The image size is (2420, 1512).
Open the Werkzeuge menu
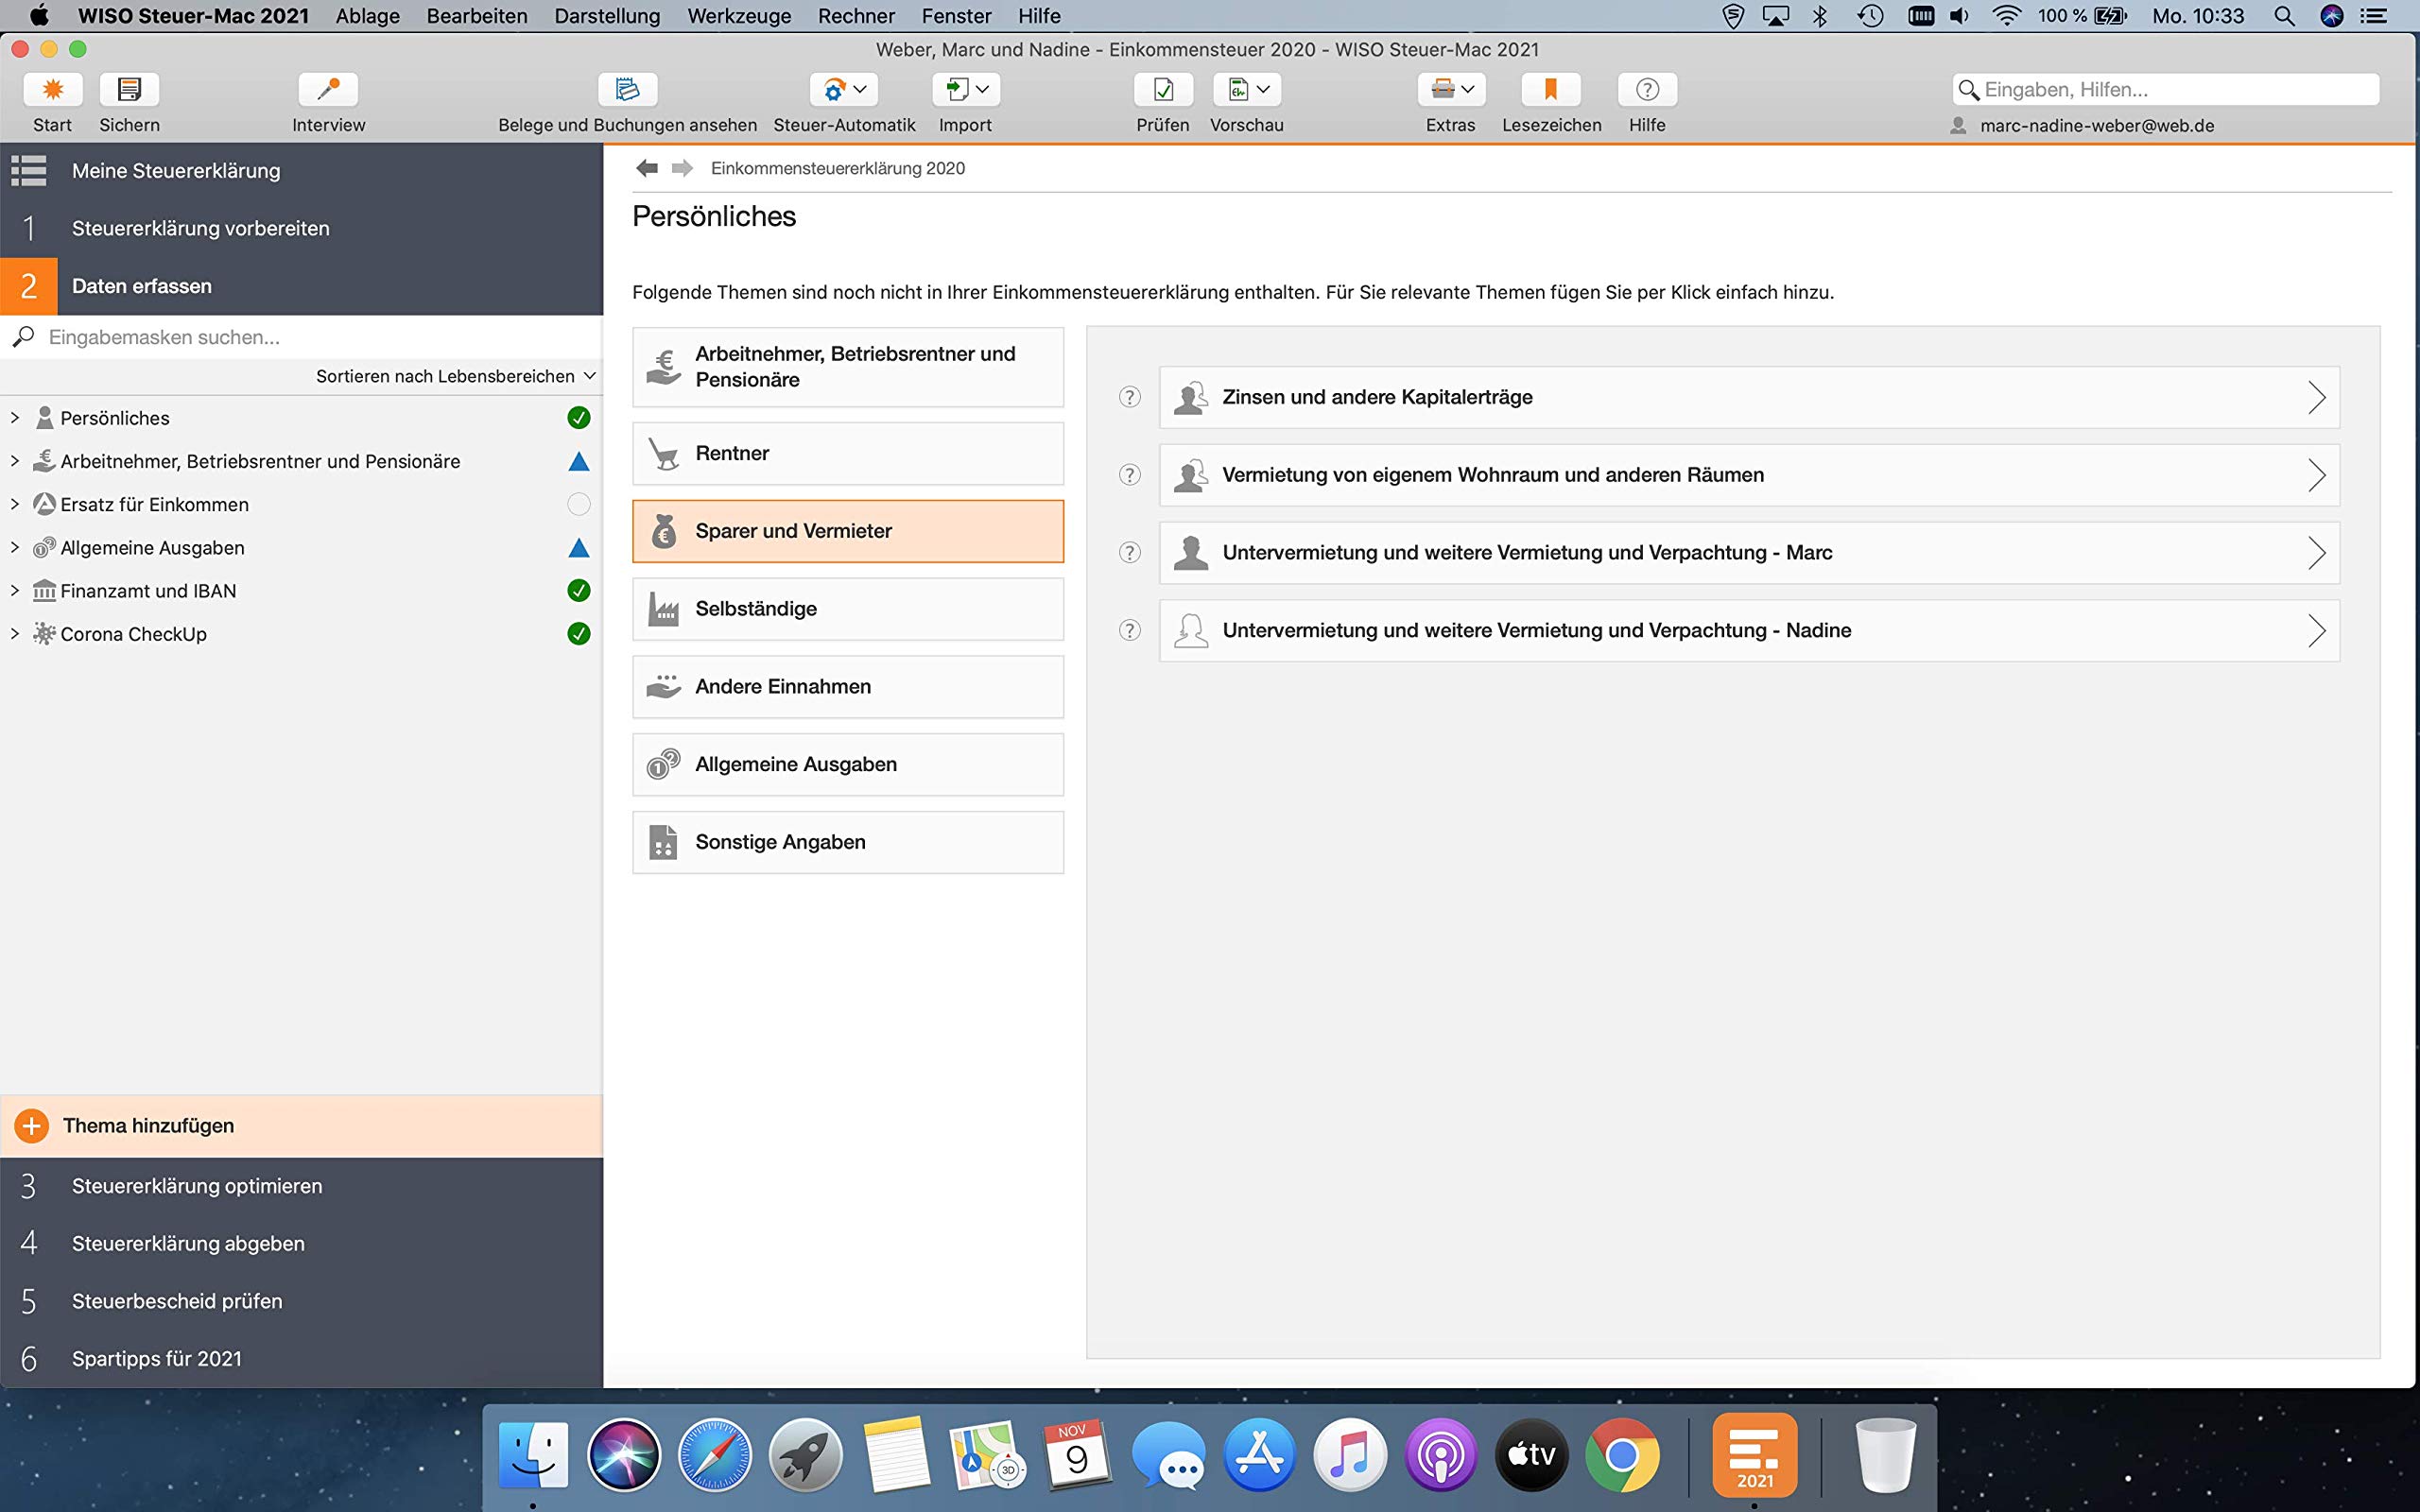tap(739, 16)
